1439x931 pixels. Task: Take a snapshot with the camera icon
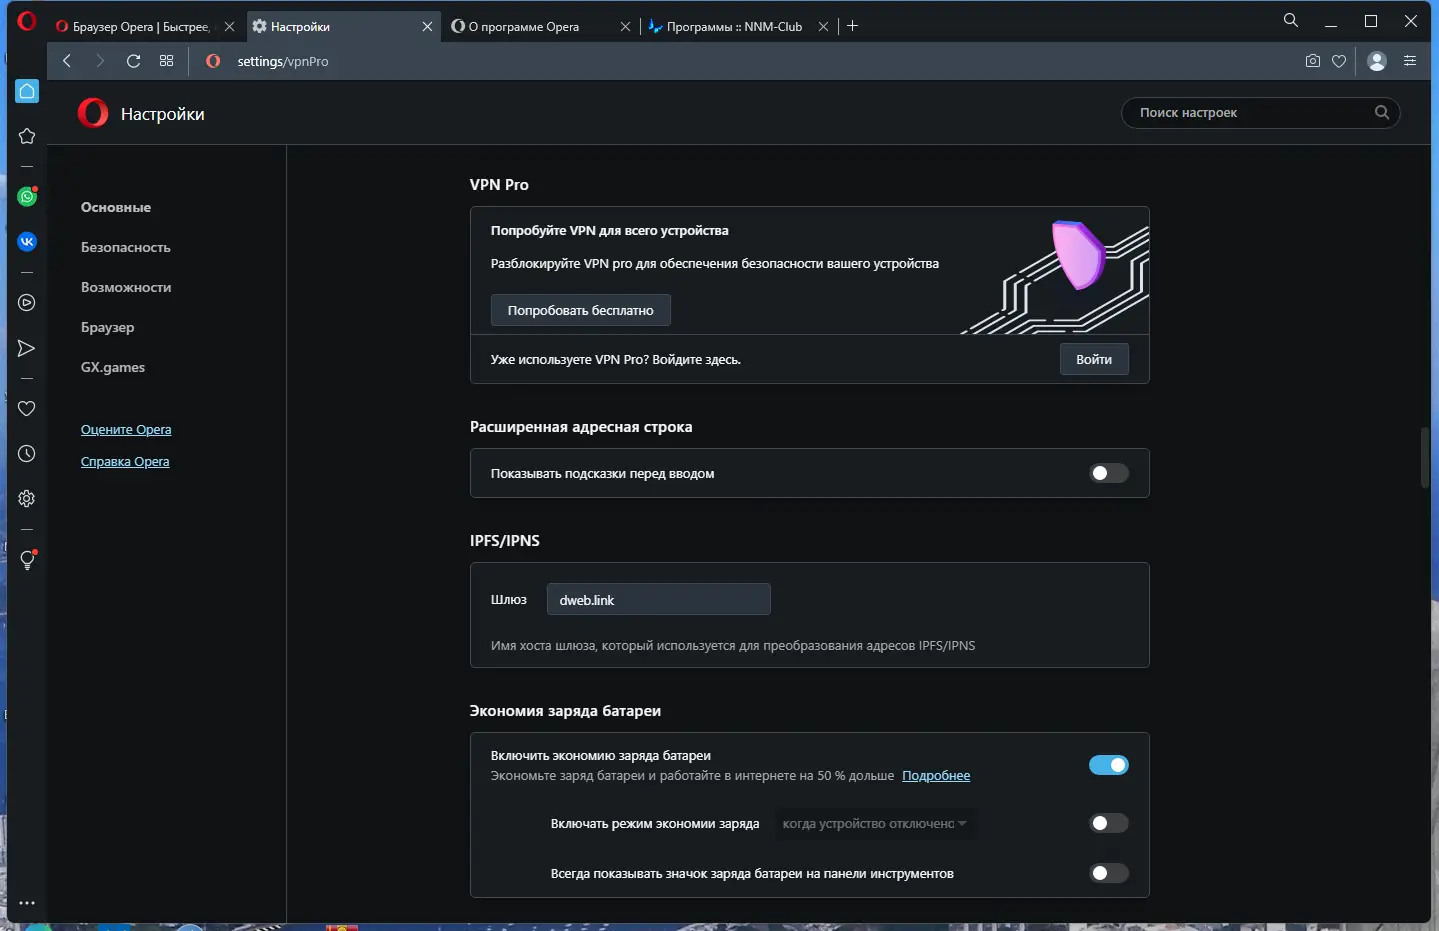1313,61
